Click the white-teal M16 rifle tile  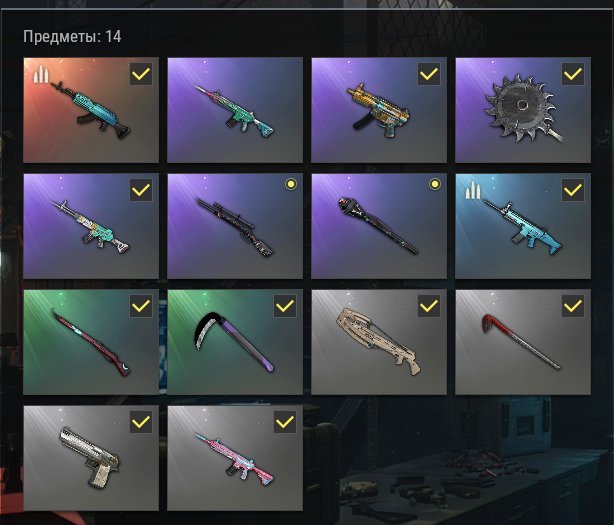point(91,226)
